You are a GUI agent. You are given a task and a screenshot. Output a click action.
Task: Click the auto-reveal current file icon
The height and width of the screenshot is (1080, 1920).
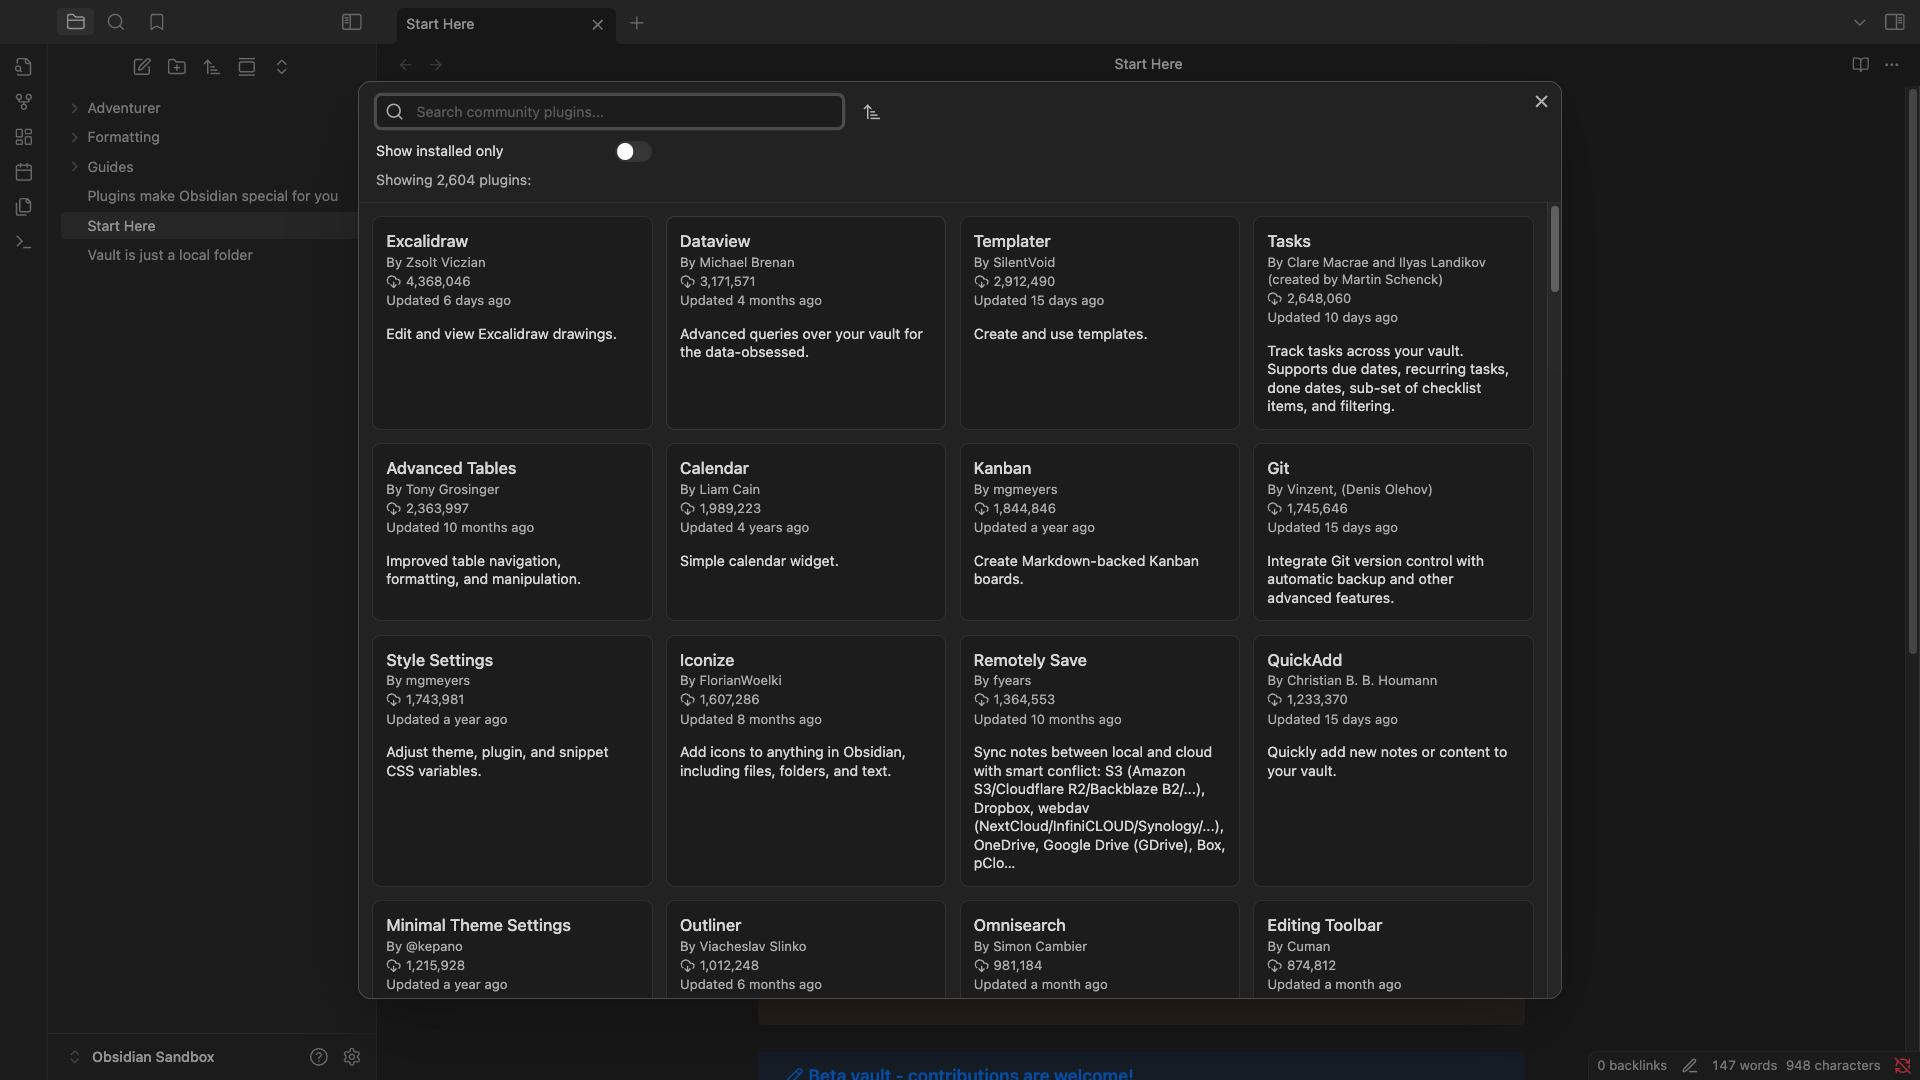tap(247, 67)
